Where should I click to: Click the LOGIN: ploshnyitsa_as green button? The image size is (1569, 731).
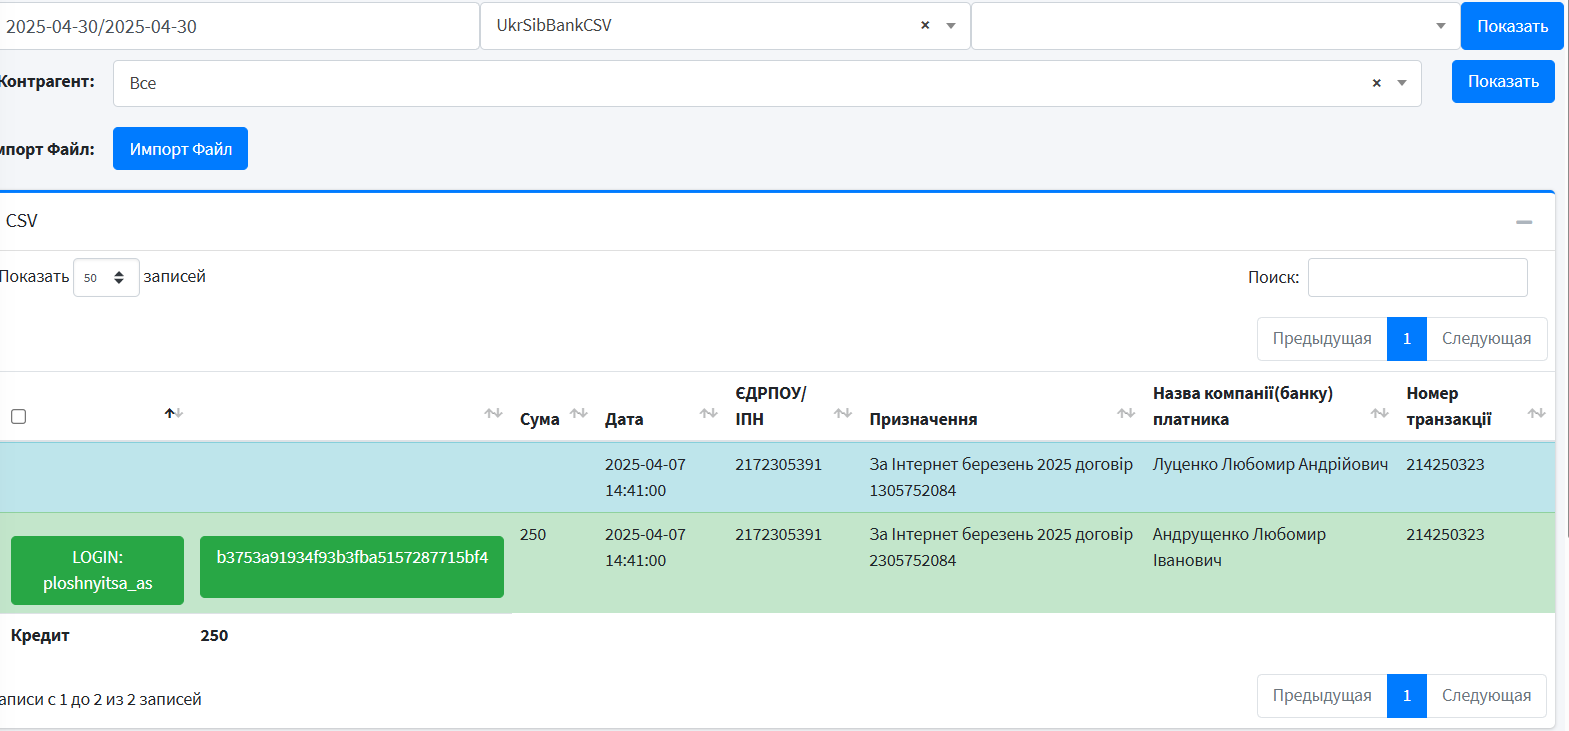tap(97, 570)
